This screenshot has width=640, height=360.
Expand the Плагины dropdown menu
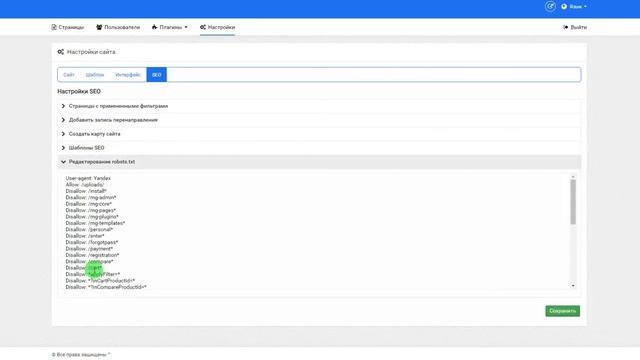tap(169, 27)
